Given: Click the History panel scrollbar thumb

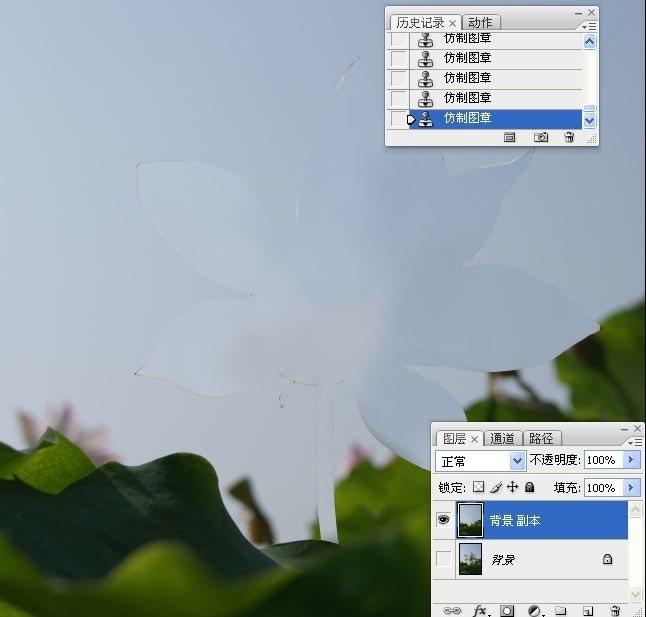Looking at the screenshot, I should click(x=590, y=108).
